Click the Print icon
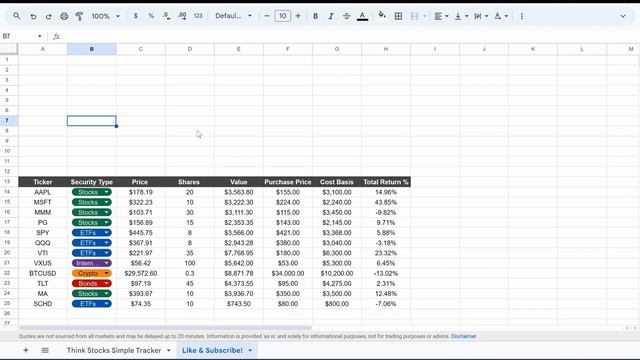 tap(64, 16)
